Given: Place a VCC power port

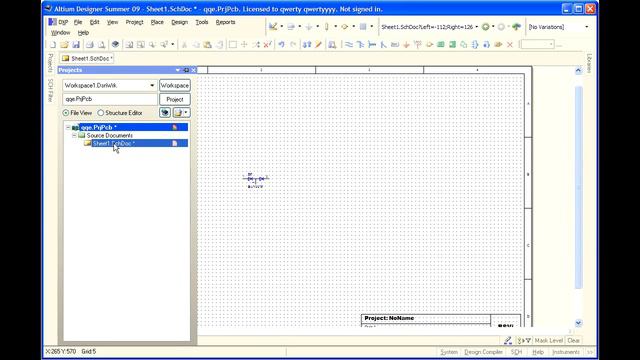Looking at the screenshot, I should pos(418,44).
